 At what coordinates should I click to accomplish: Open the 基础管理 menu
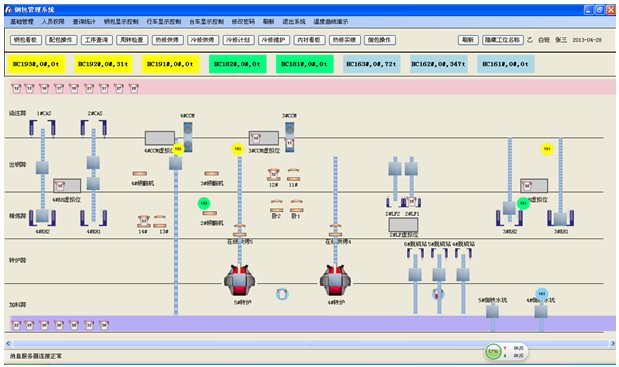[22, 21]
